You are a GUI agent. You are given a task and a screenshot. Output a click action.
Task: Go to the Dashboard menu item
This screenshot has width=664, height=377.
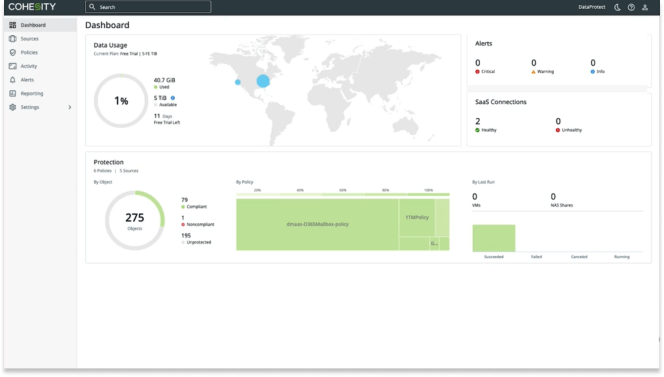(40, 25)
